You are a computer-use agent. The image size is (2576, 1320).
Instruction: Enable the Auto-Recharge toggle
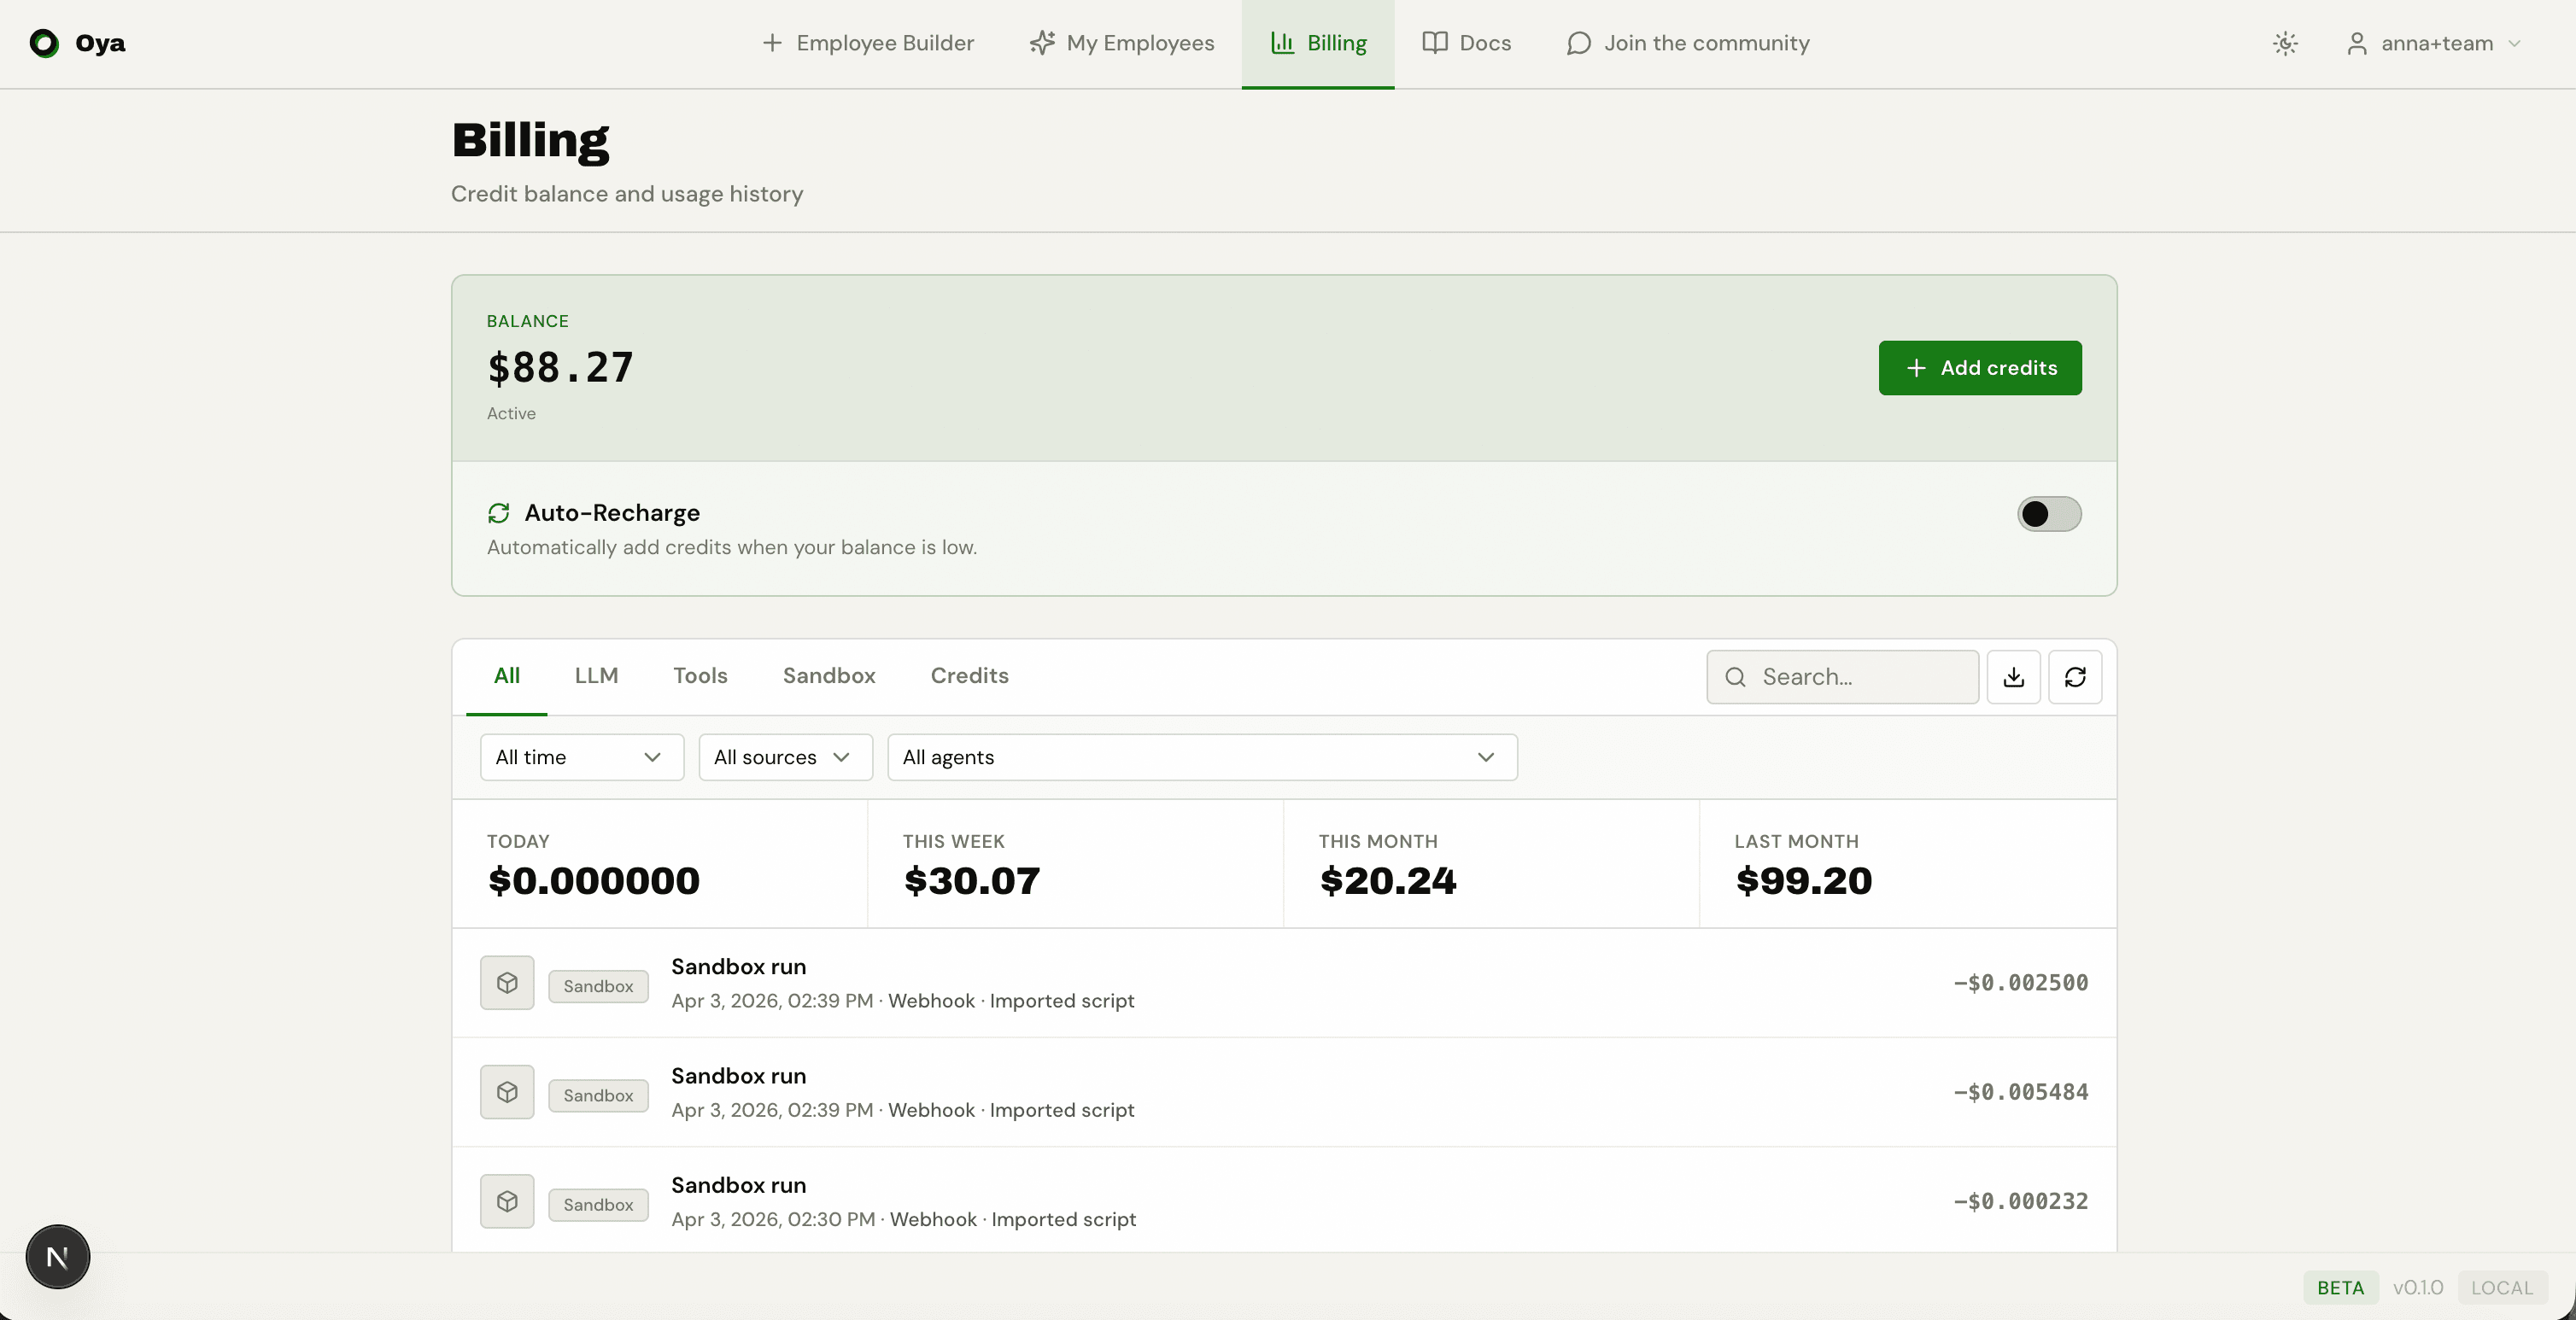(2048, 513)
